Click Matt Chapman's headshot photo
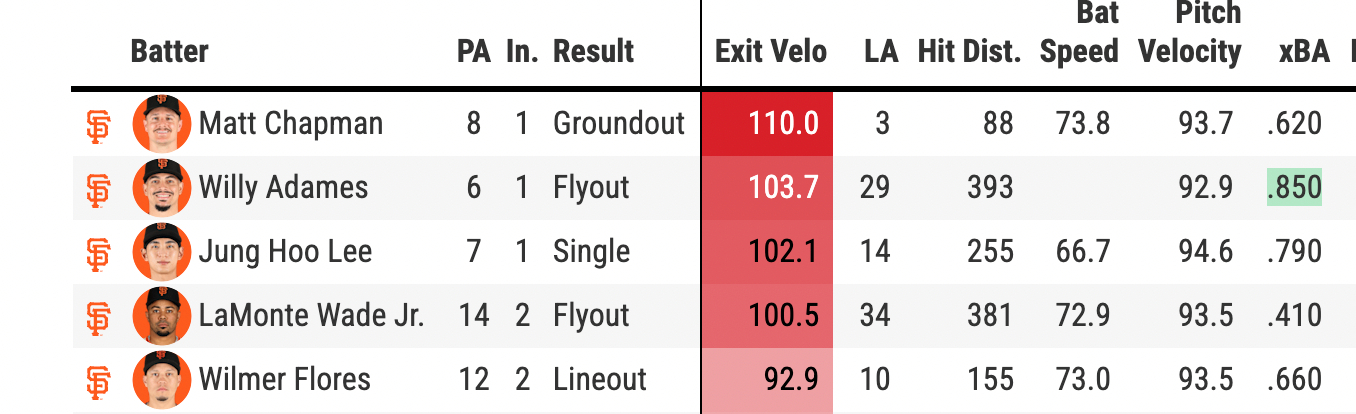1356x414 pixels. tap(161, 124)
